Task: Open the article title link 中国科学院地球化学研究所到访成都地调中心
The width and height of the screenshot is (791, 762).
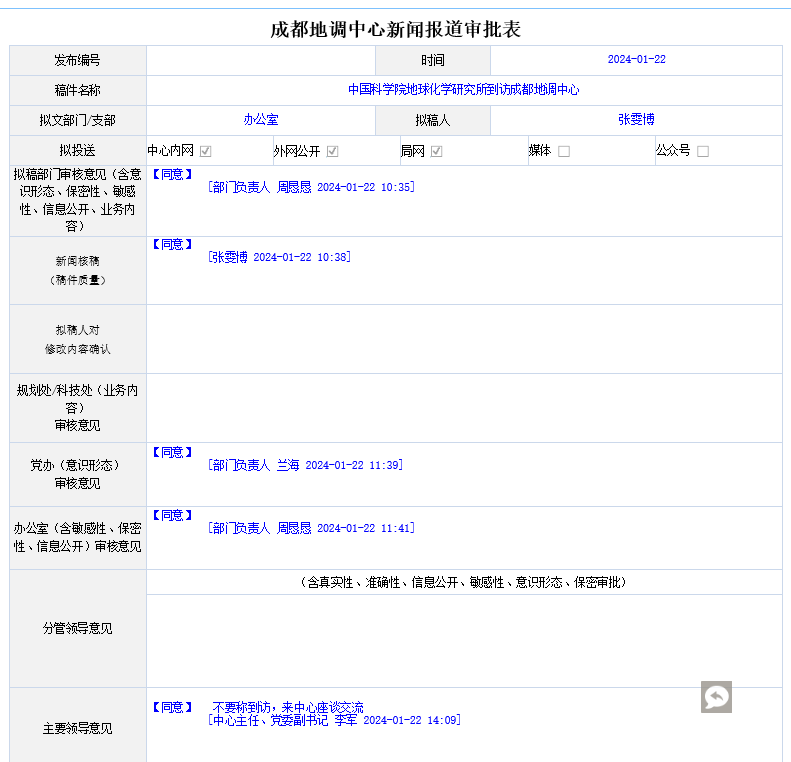Action: (463, 90)
